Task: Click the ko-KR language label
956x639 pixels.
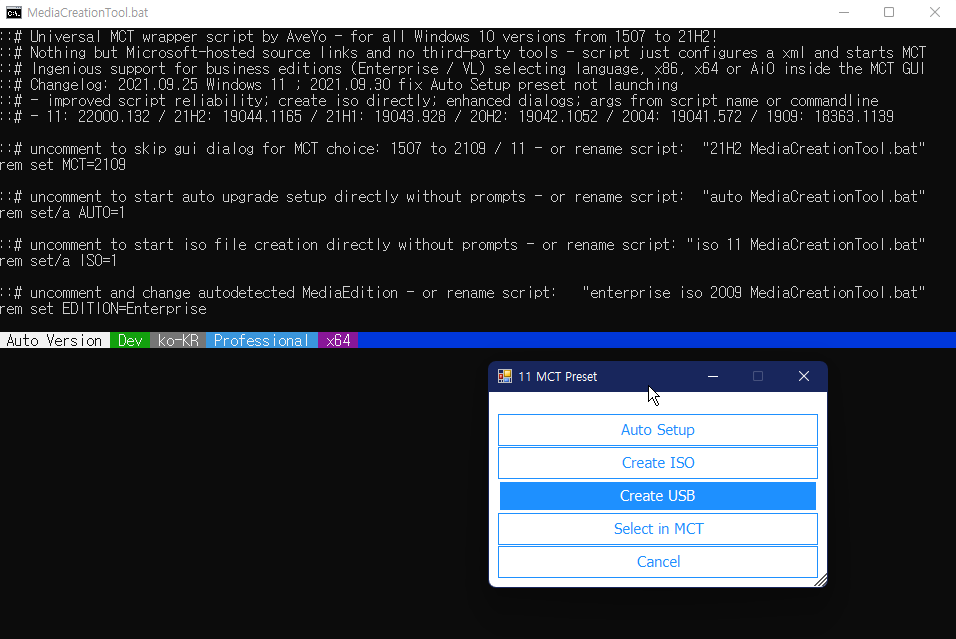Action: click(178, 340)
